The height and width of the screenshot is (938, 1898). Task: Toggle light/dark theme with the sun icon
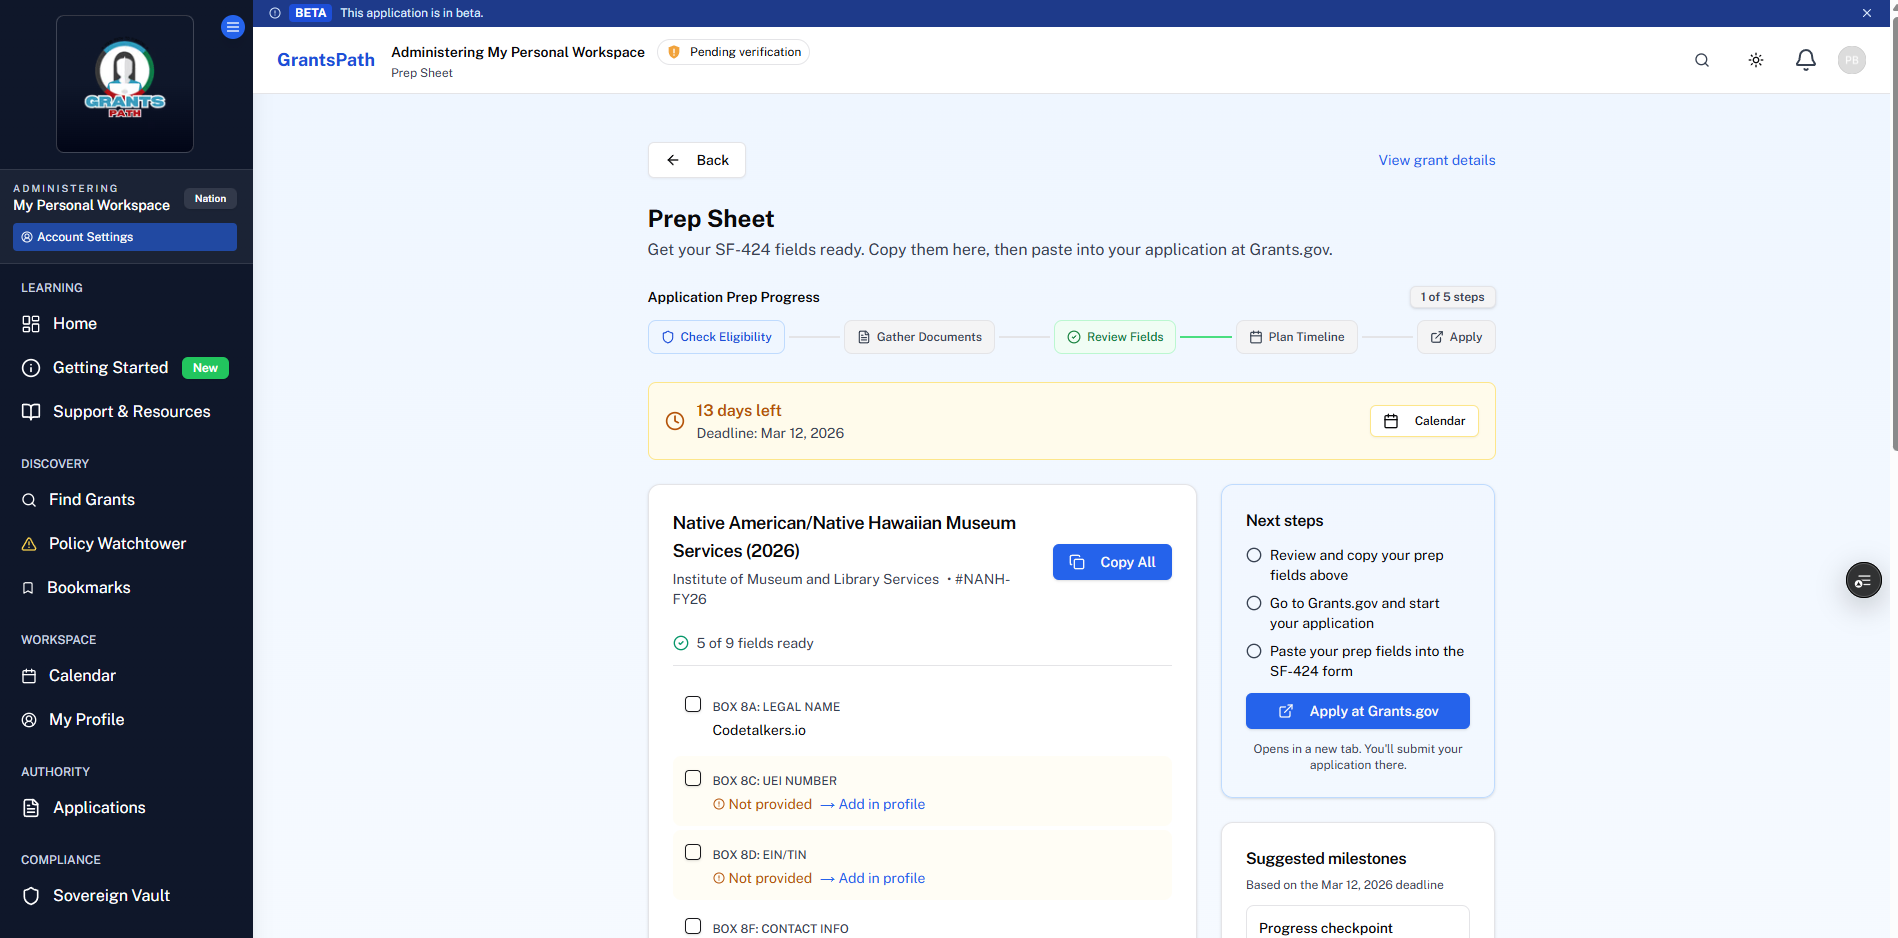pos(1755,60)
